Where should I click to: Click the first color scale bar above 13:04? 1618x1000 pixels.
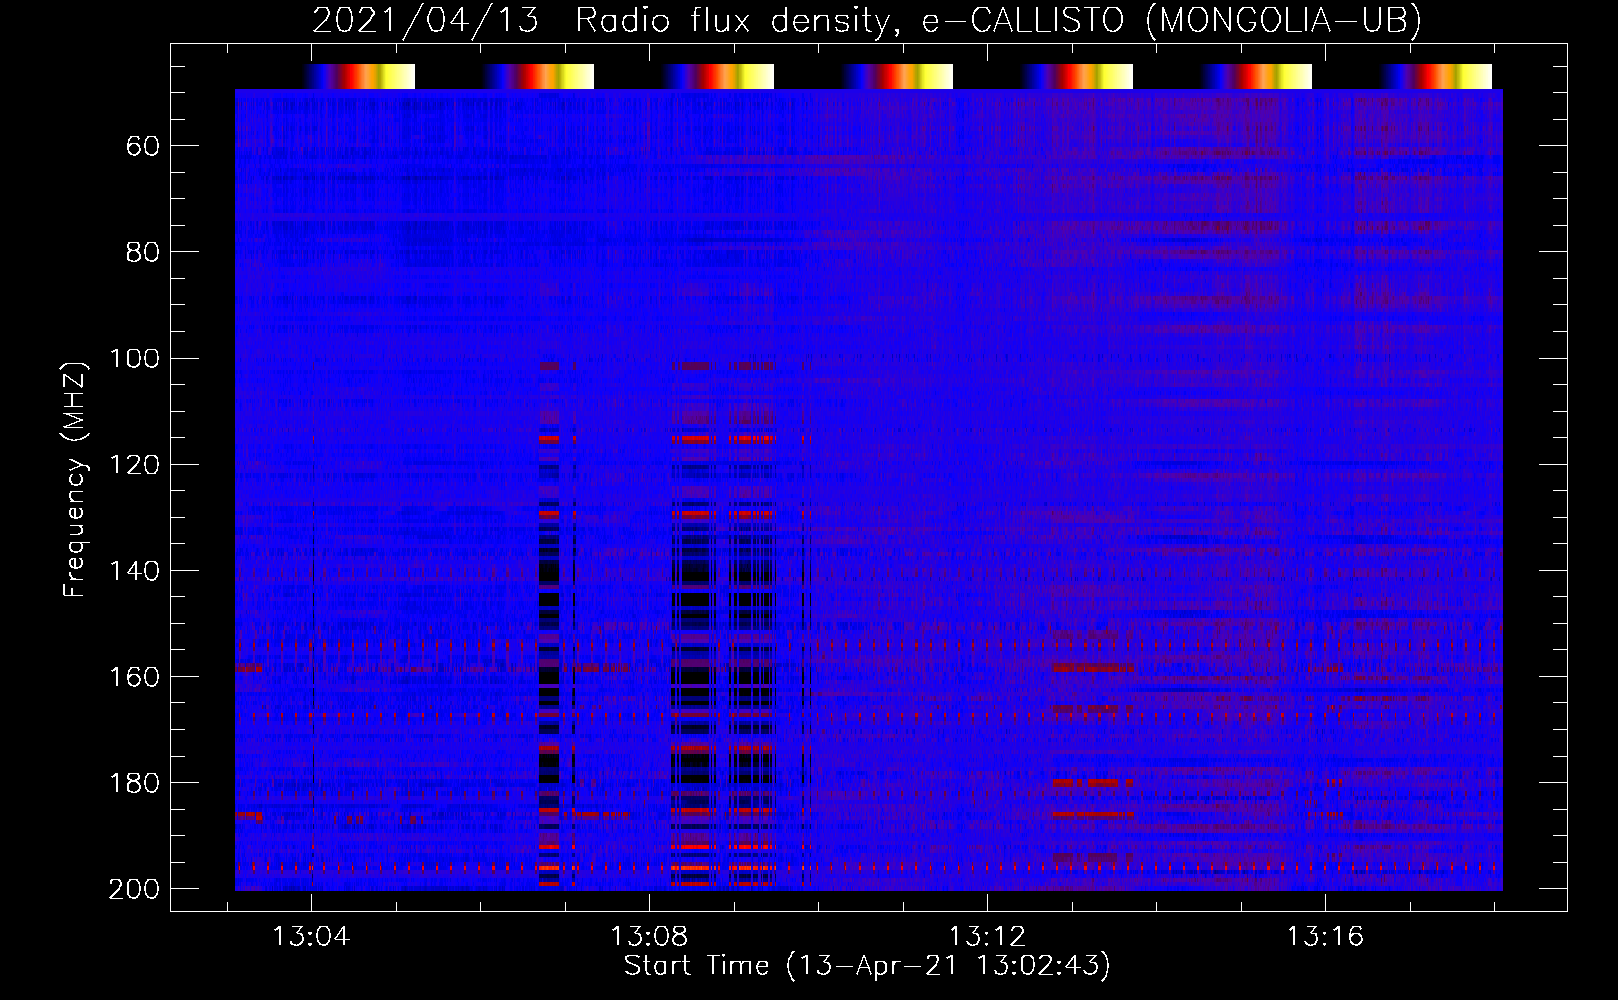(360, 76)
